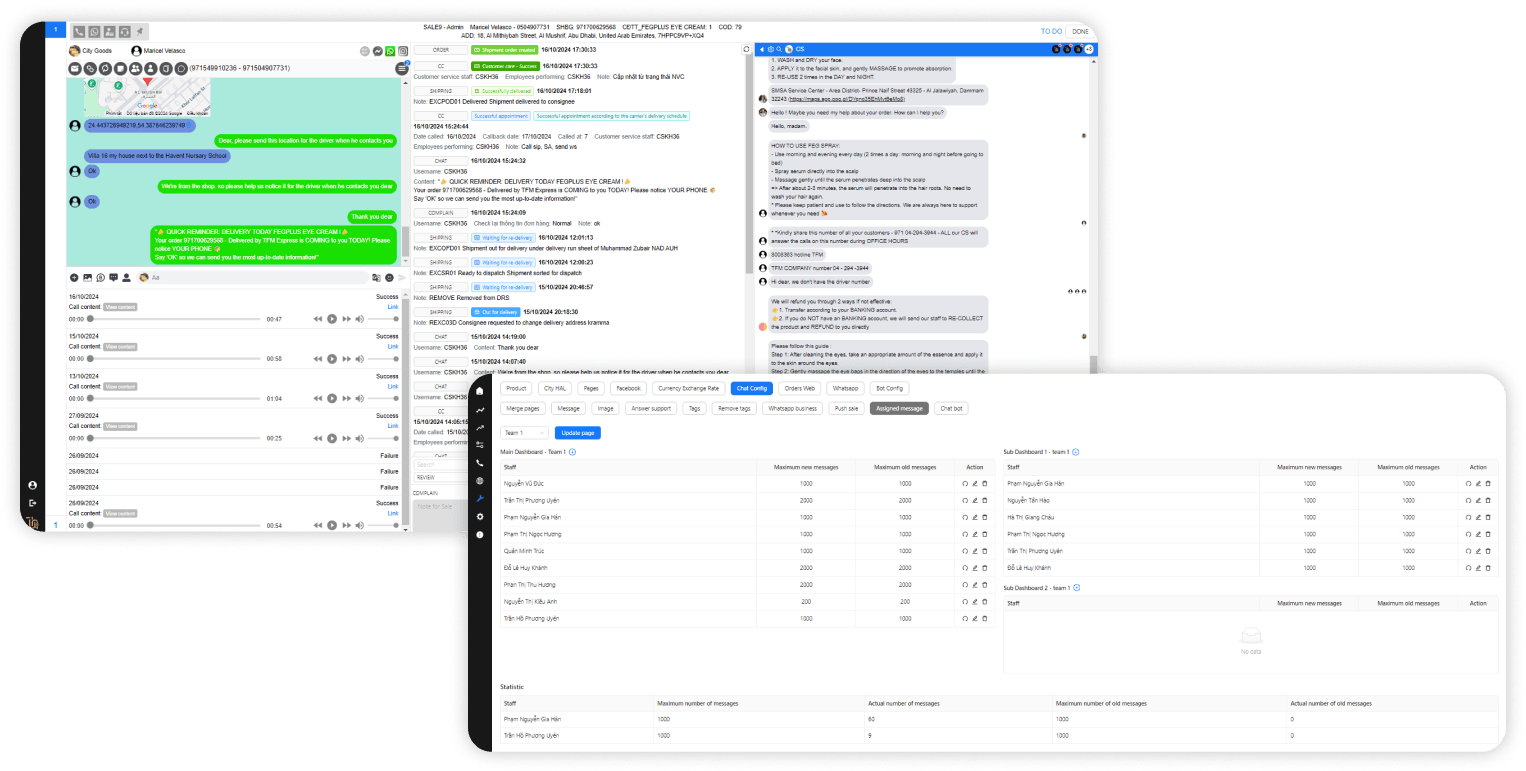
Task: Click the logout icon in left sidebar
Action: pyautogui.click(x=32, y=503)
